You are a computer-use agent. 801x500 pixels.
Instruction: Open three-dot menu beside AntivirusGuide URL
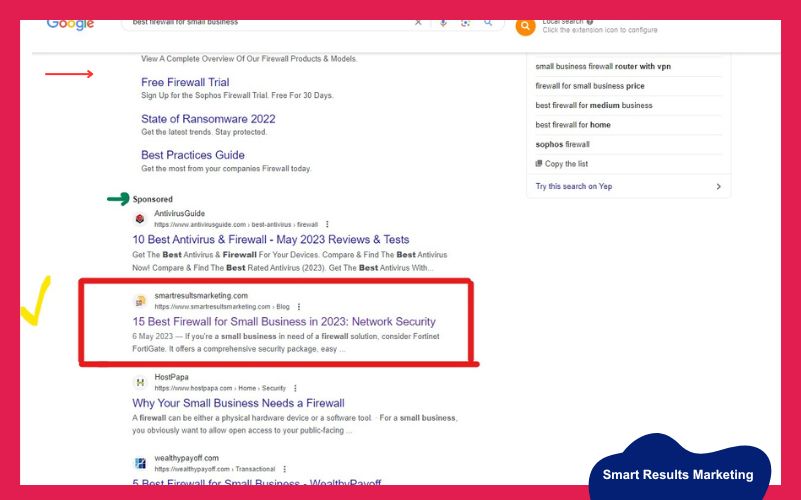327,225
